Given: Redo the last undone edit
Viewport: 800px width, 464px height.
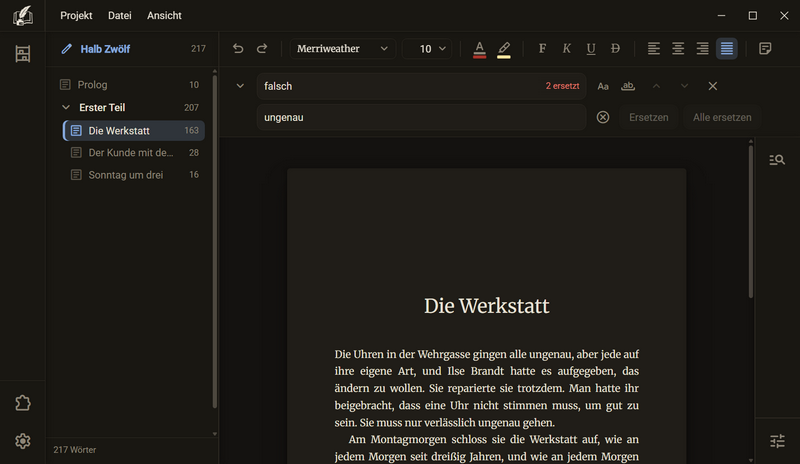Looking at the screenshot, I should click(x=262, y=48).
